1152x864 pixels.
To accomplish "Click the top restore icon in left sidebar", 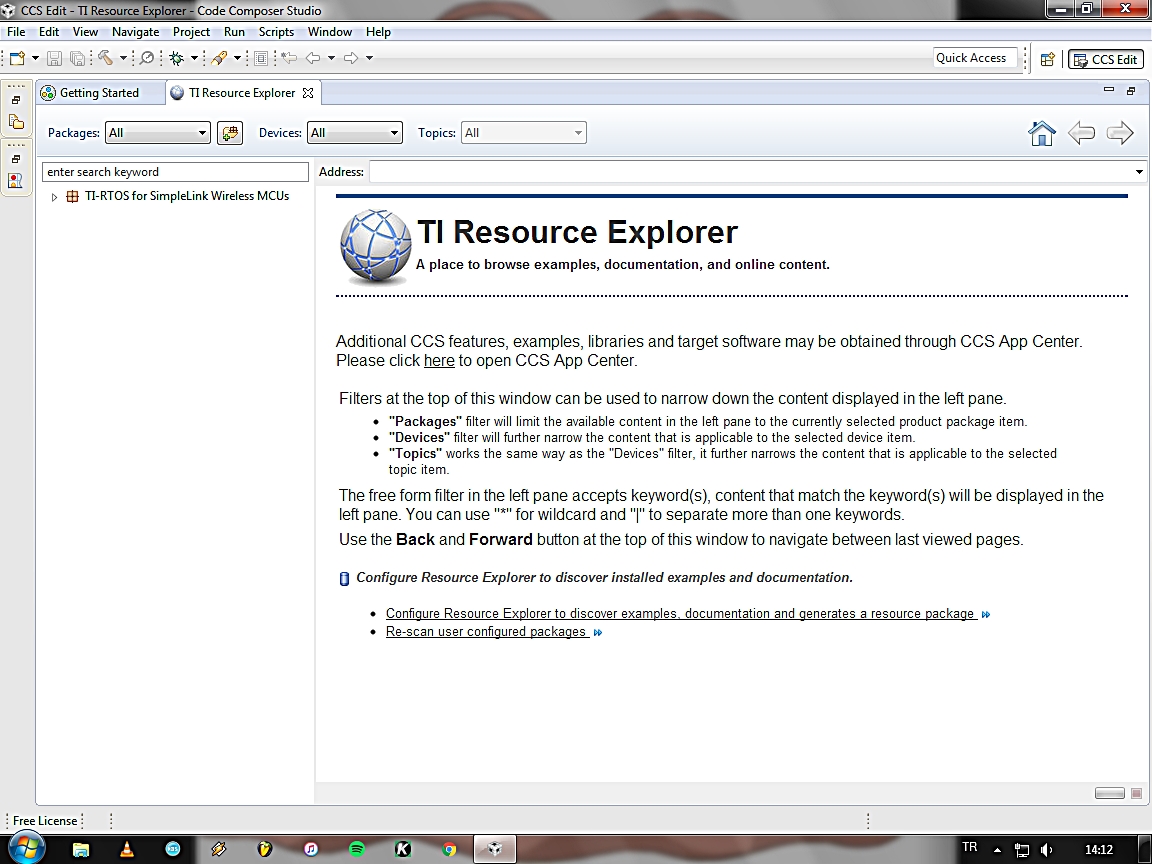I will pyautogui.click(x=16, y=100).
